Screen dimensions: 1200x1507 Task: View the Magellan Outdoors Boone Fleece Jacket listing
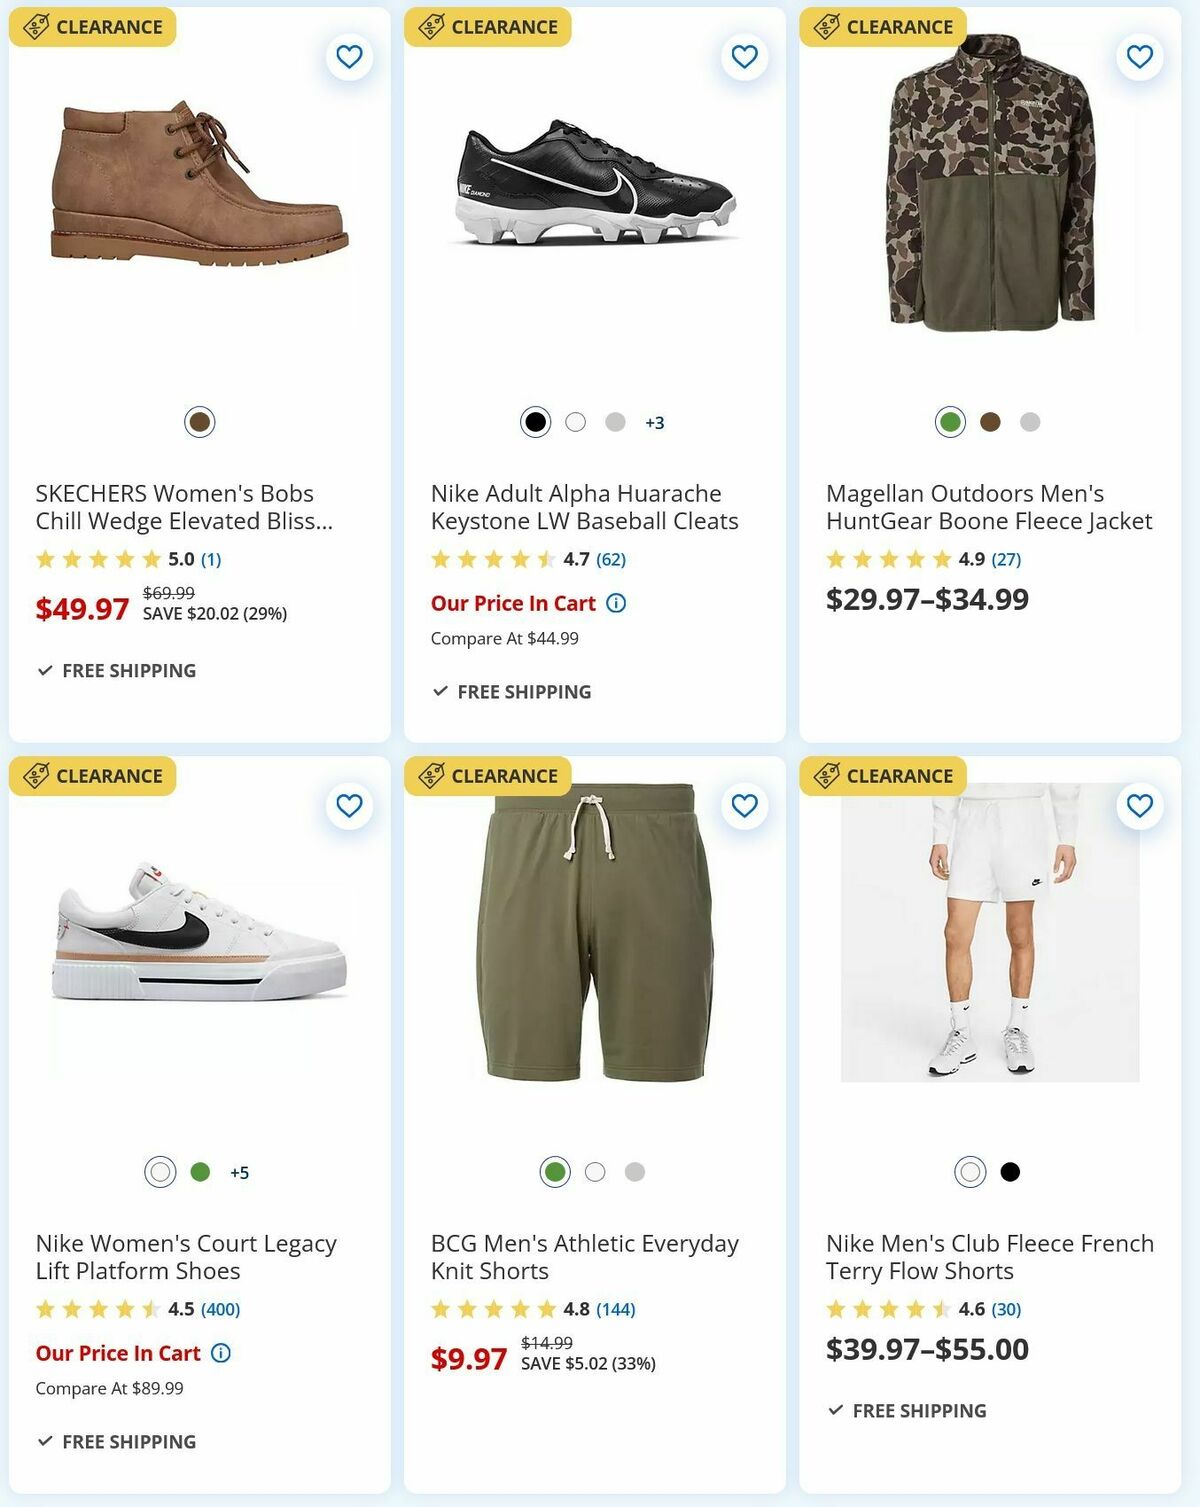[x=992, y=506]
